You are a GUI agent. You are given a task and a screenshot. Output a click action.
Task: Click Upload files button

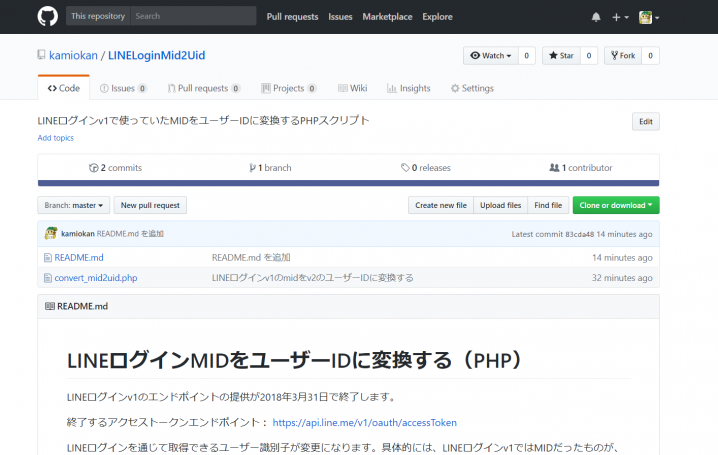coord(500,206)
